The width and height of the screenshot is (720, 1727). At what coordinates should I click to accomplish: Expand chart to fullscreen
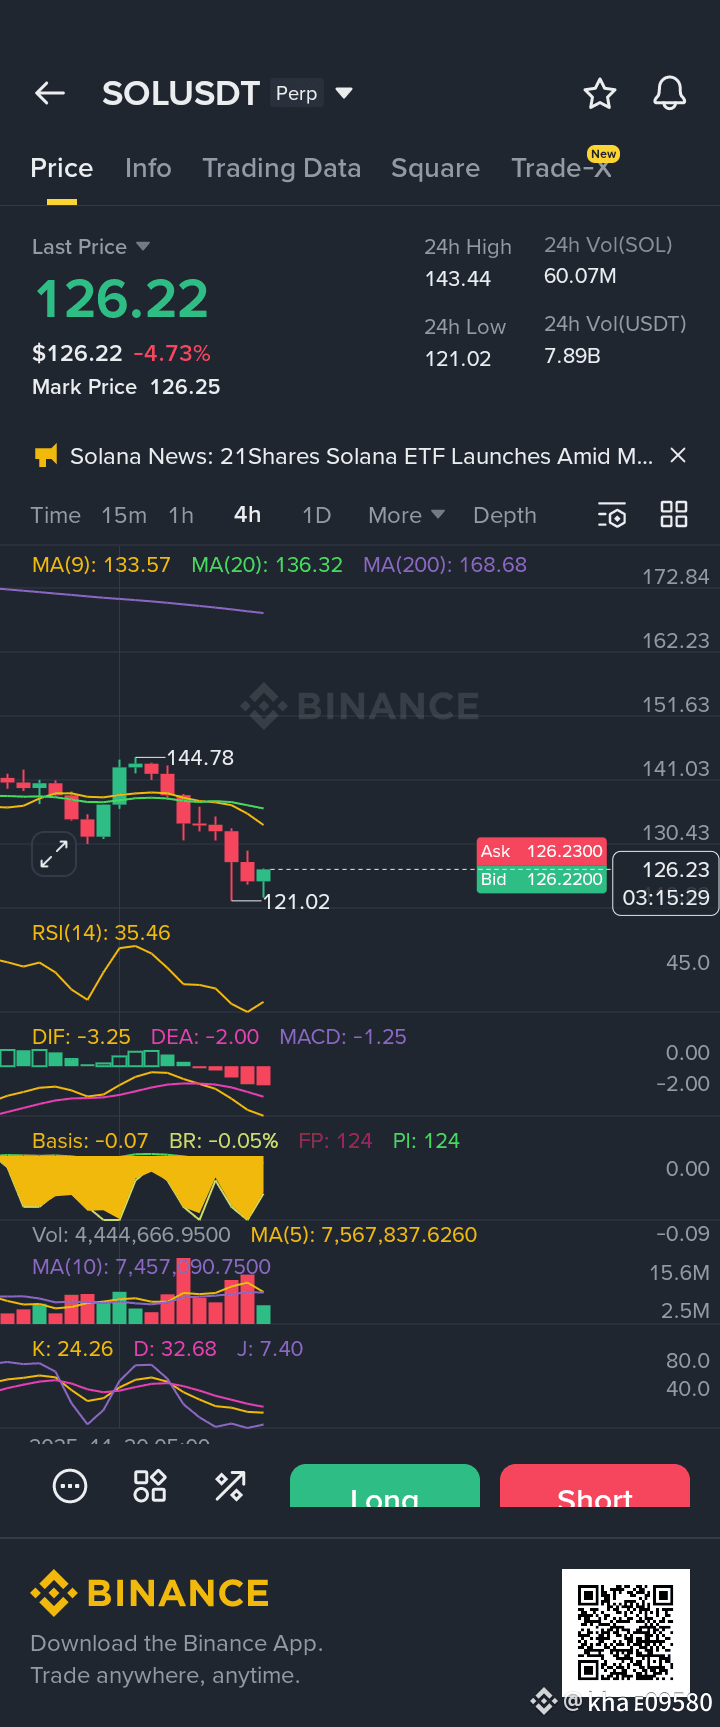pos(53,854)
